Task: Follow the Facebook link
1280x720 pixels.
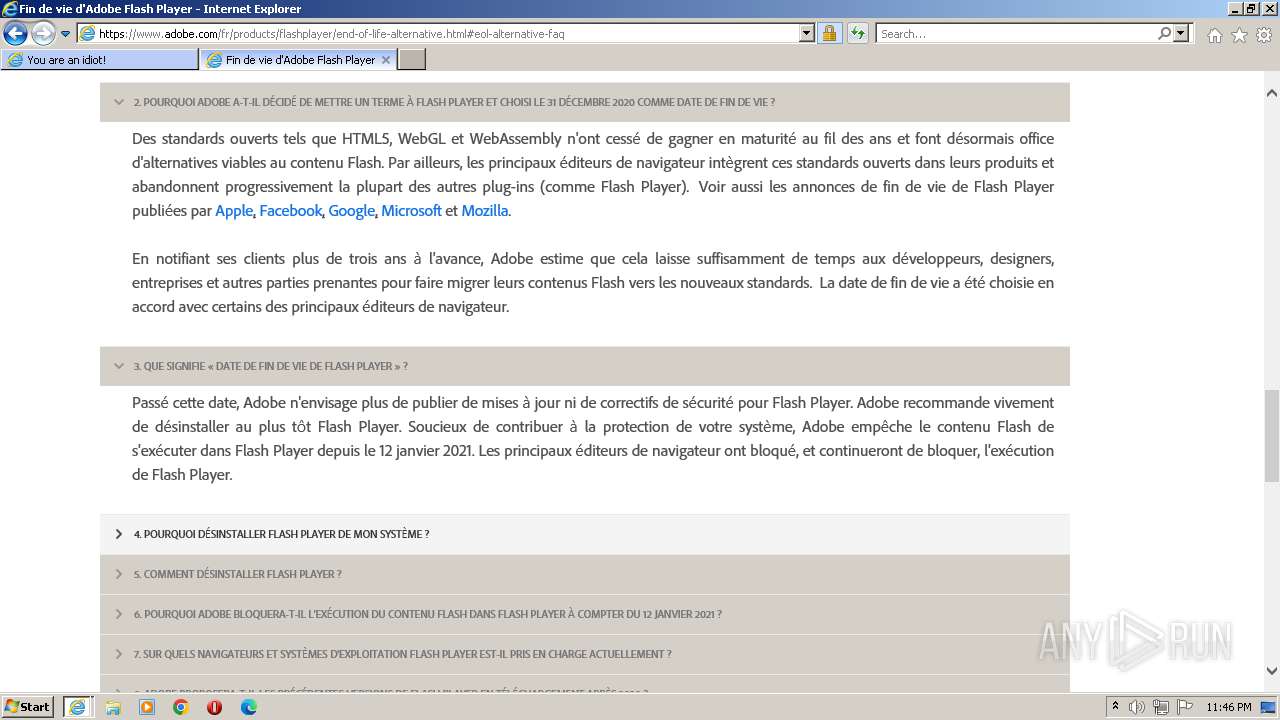Action: pos(290,211)
